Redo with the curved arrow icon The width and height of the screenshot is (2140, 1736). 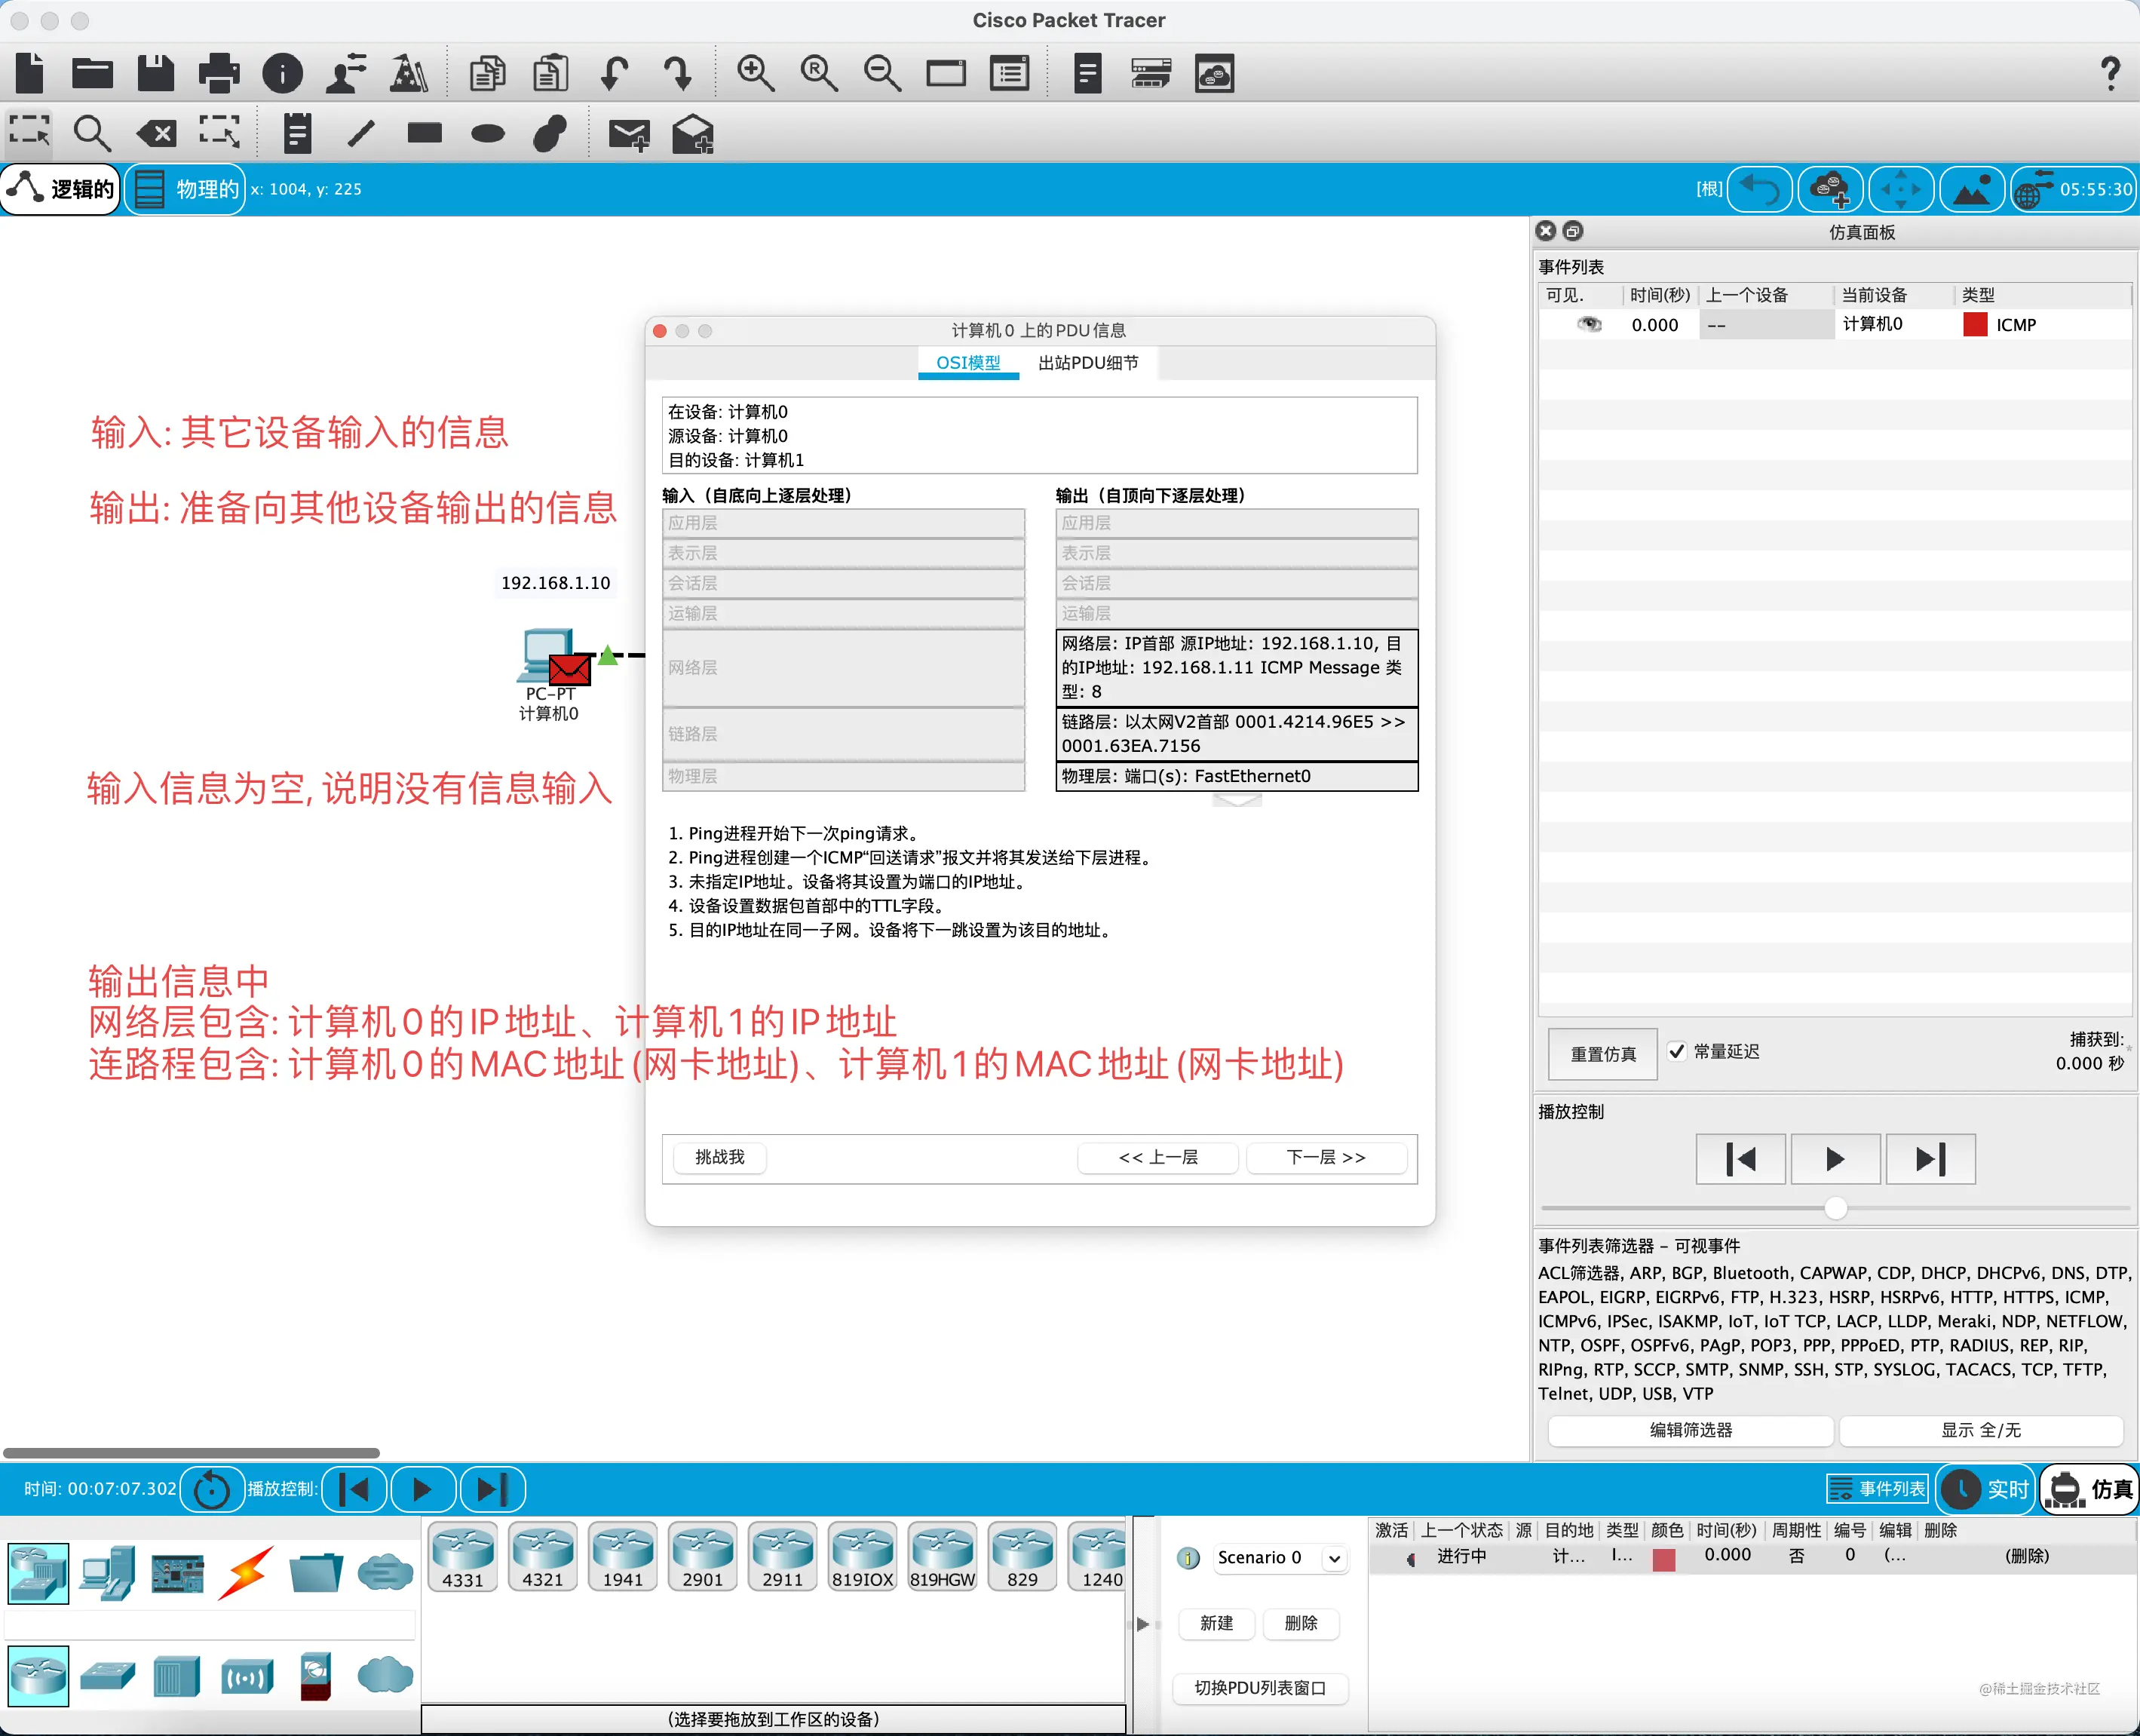[x=678, y=73]
